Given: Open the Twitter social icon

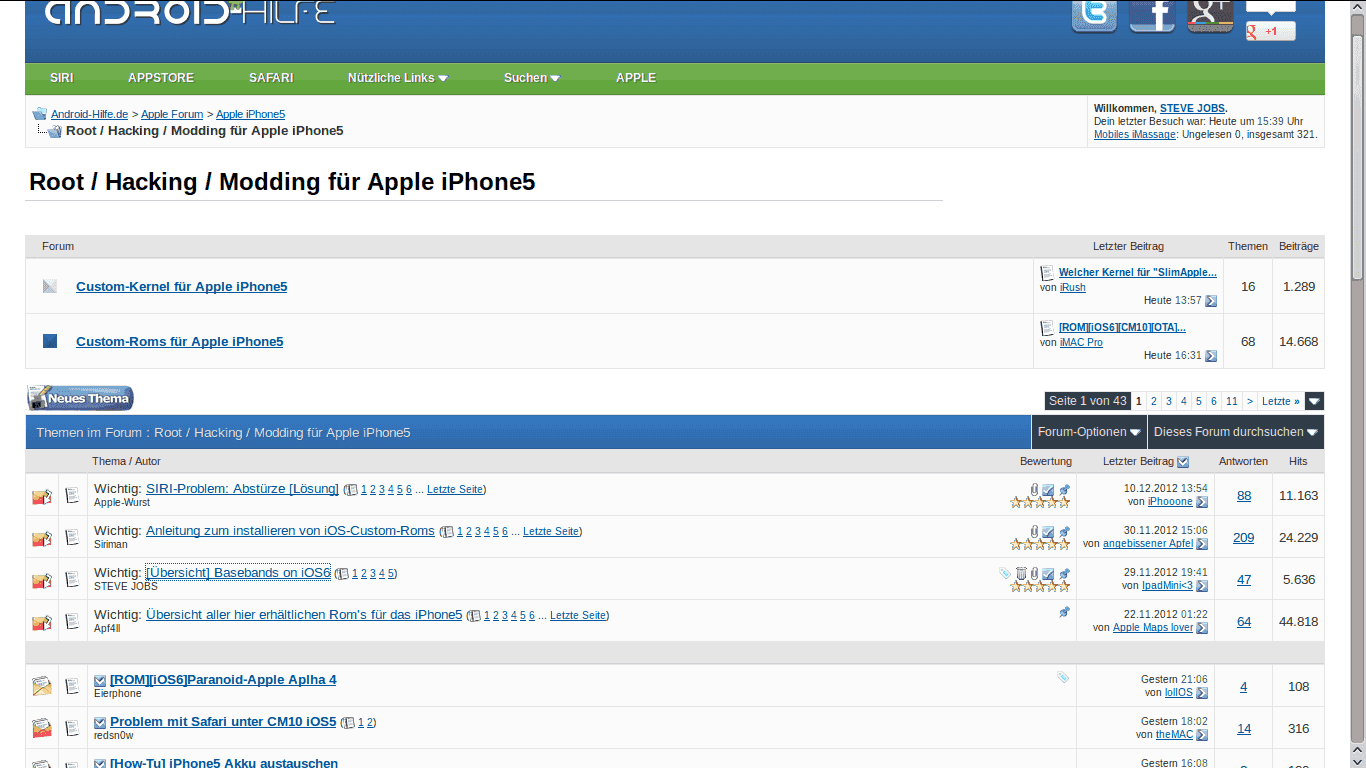Looking at the screenshot, I should click(1094, 16).
